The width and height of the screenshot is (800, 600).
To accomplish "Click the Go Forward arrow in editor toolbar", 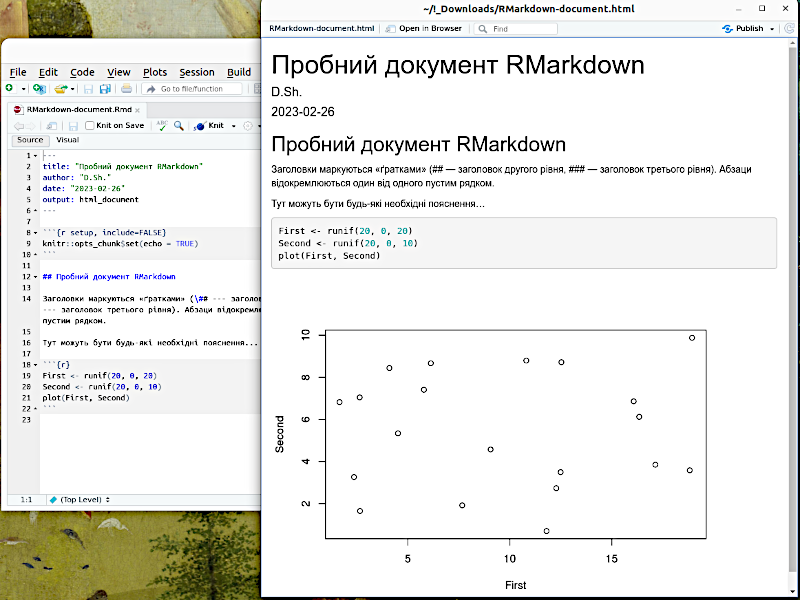I will point(31,126).
